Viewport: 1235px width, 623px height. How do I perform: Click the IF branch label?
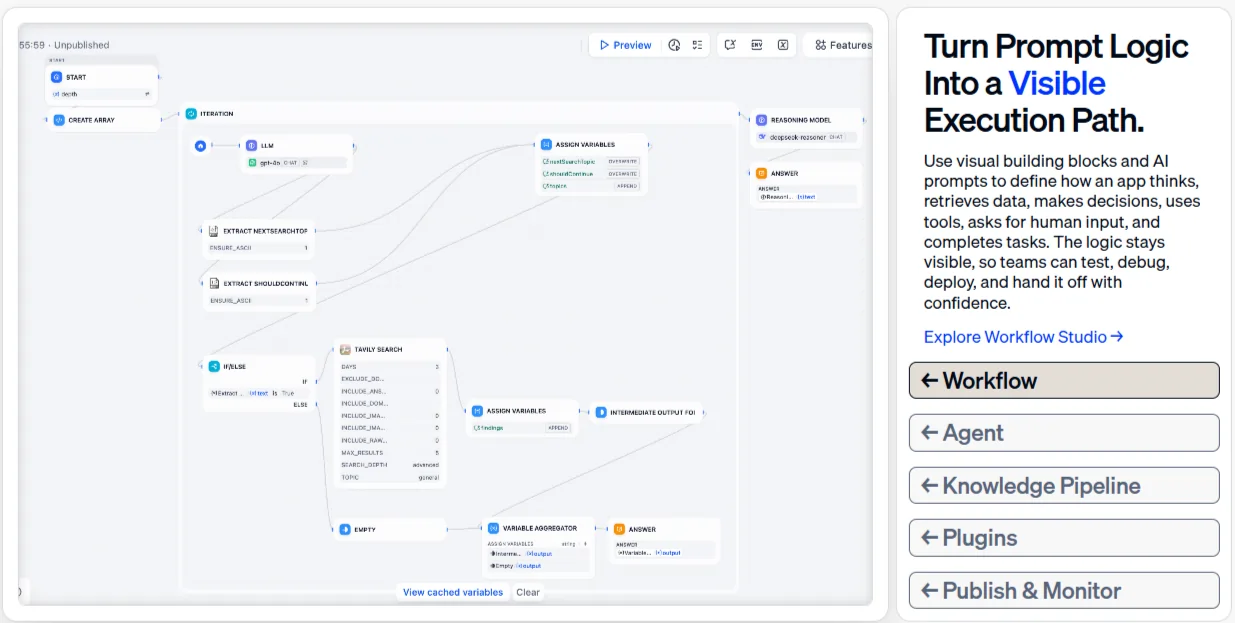[305, 381]
